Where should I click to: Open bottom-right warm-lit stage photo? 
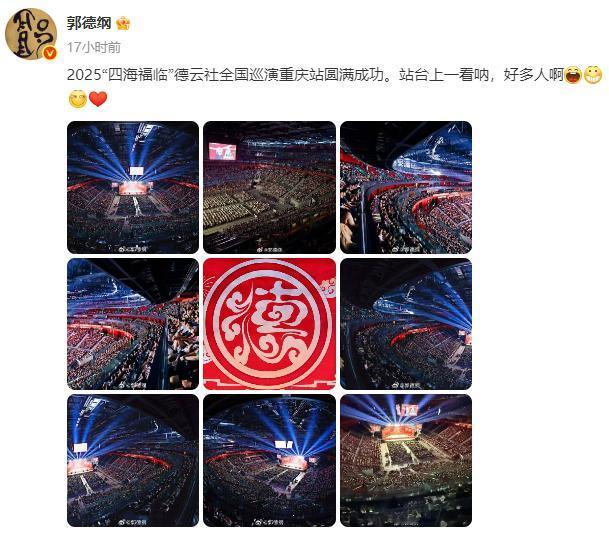click(406, 461)
